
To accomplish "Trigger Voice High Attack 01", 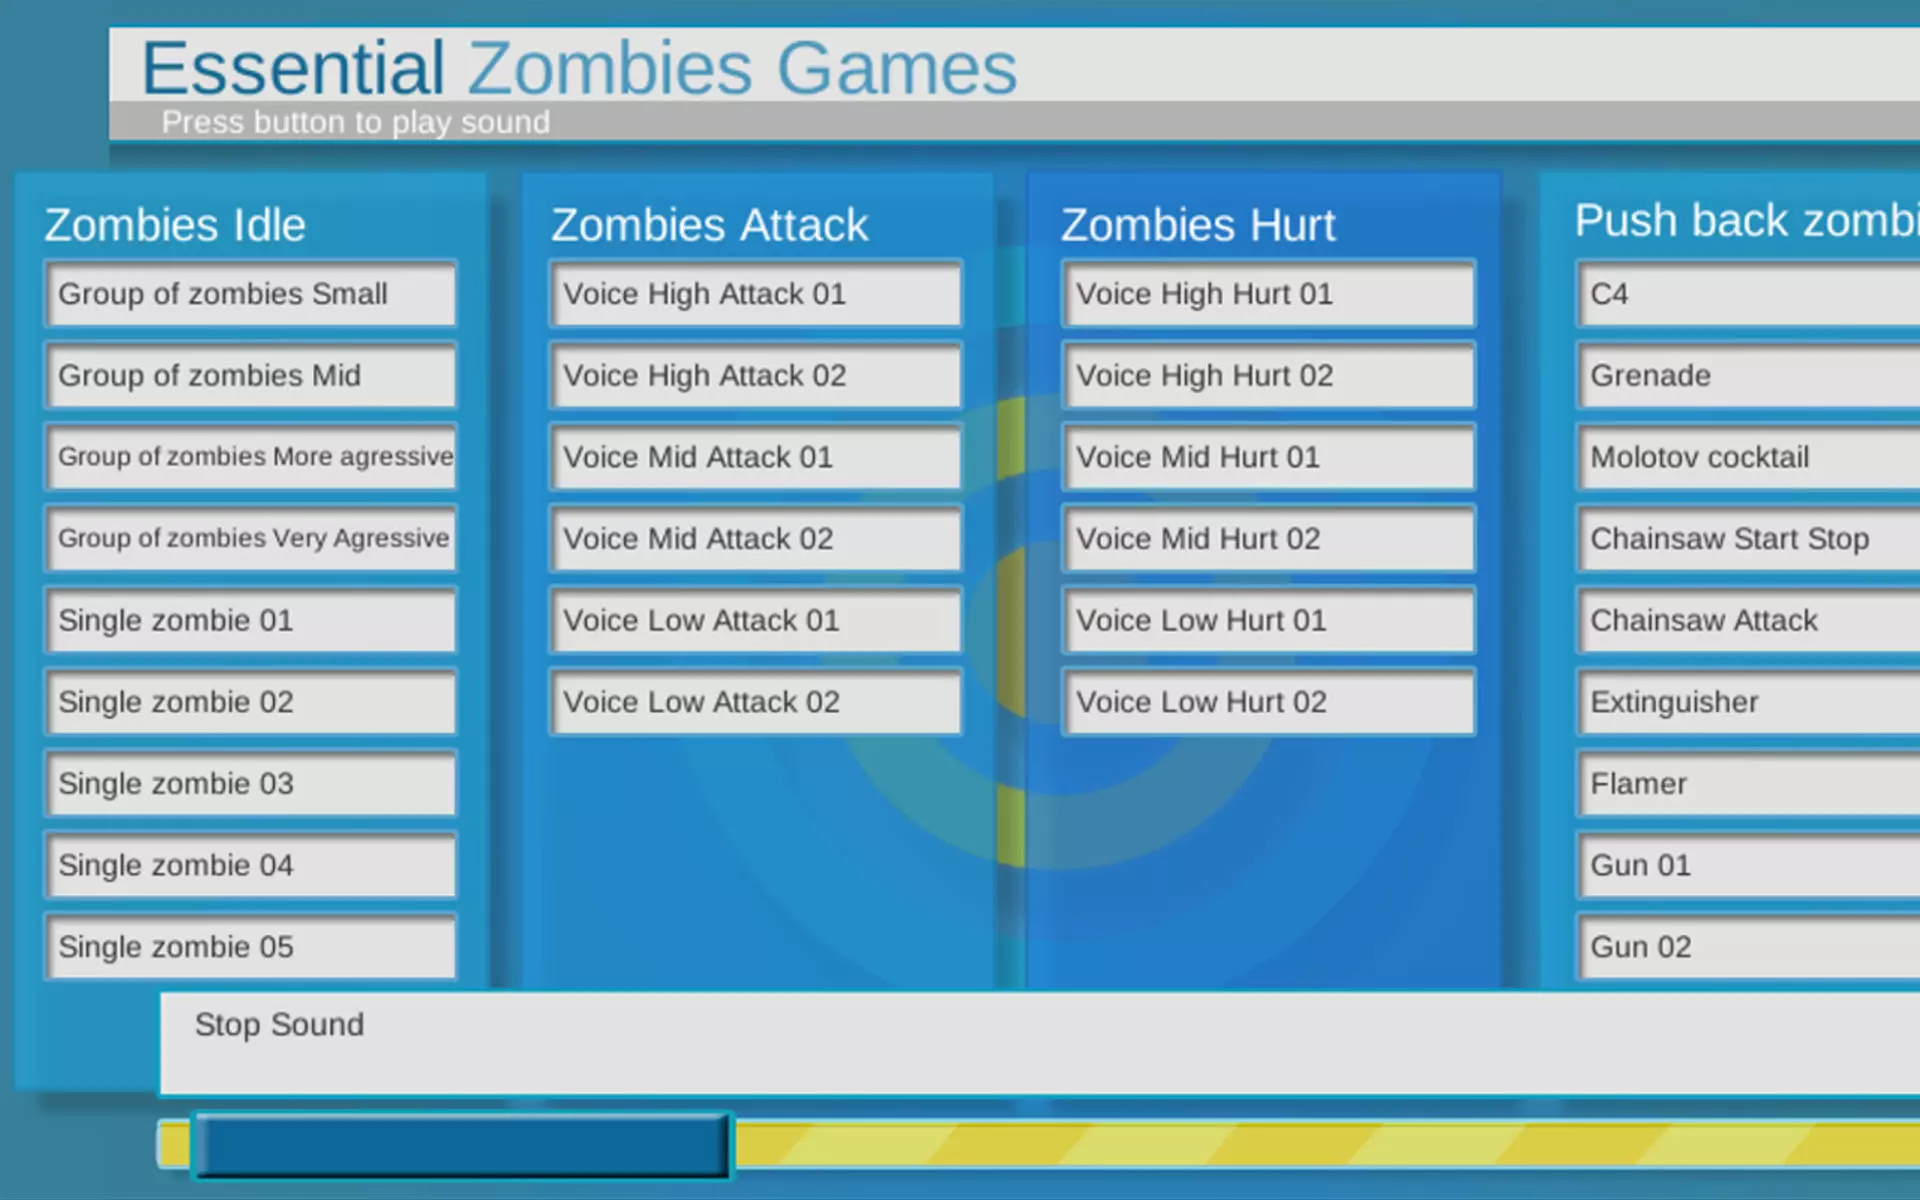I will click(755, 294).
